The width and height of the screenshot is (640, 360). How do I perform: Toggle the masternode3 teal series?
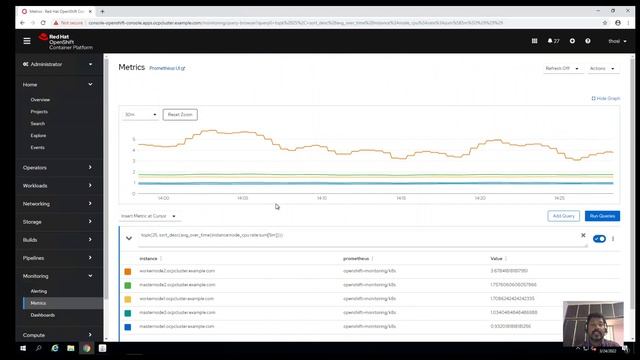[x=128, y=313]
